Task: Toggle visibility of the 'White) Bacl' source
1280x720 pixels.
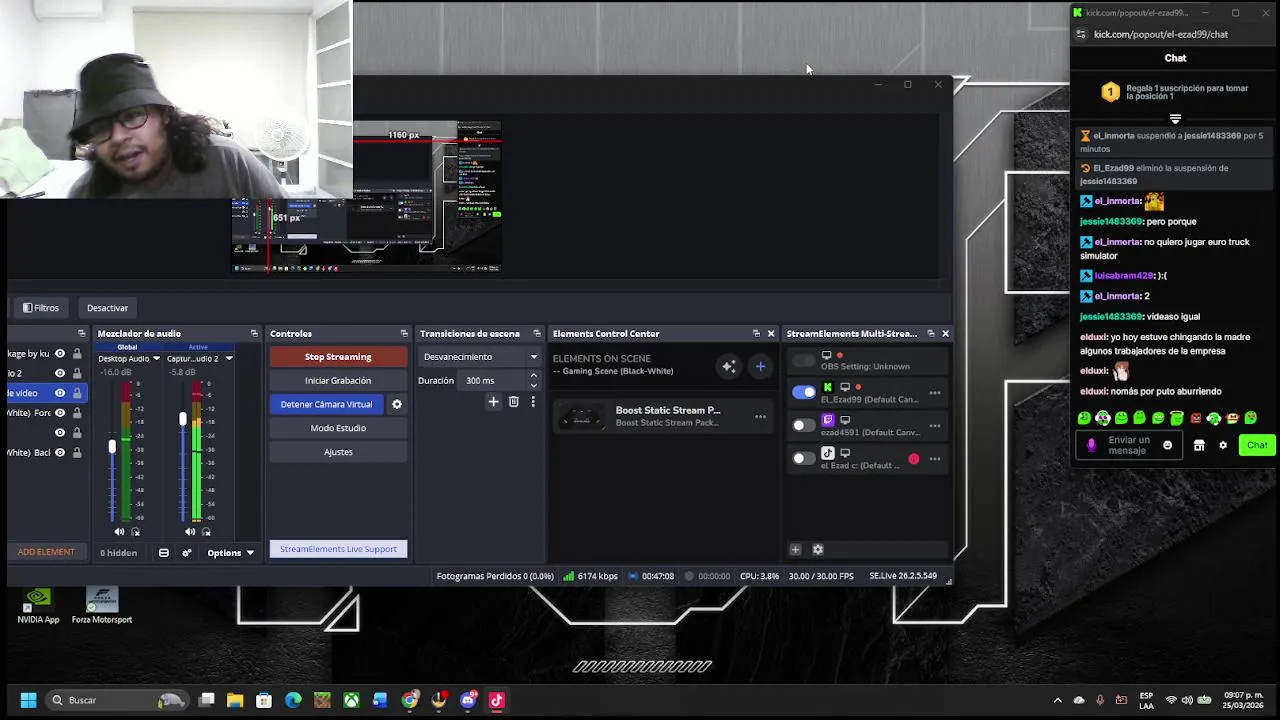Action: pyautogui.click(x=60, y=452)
